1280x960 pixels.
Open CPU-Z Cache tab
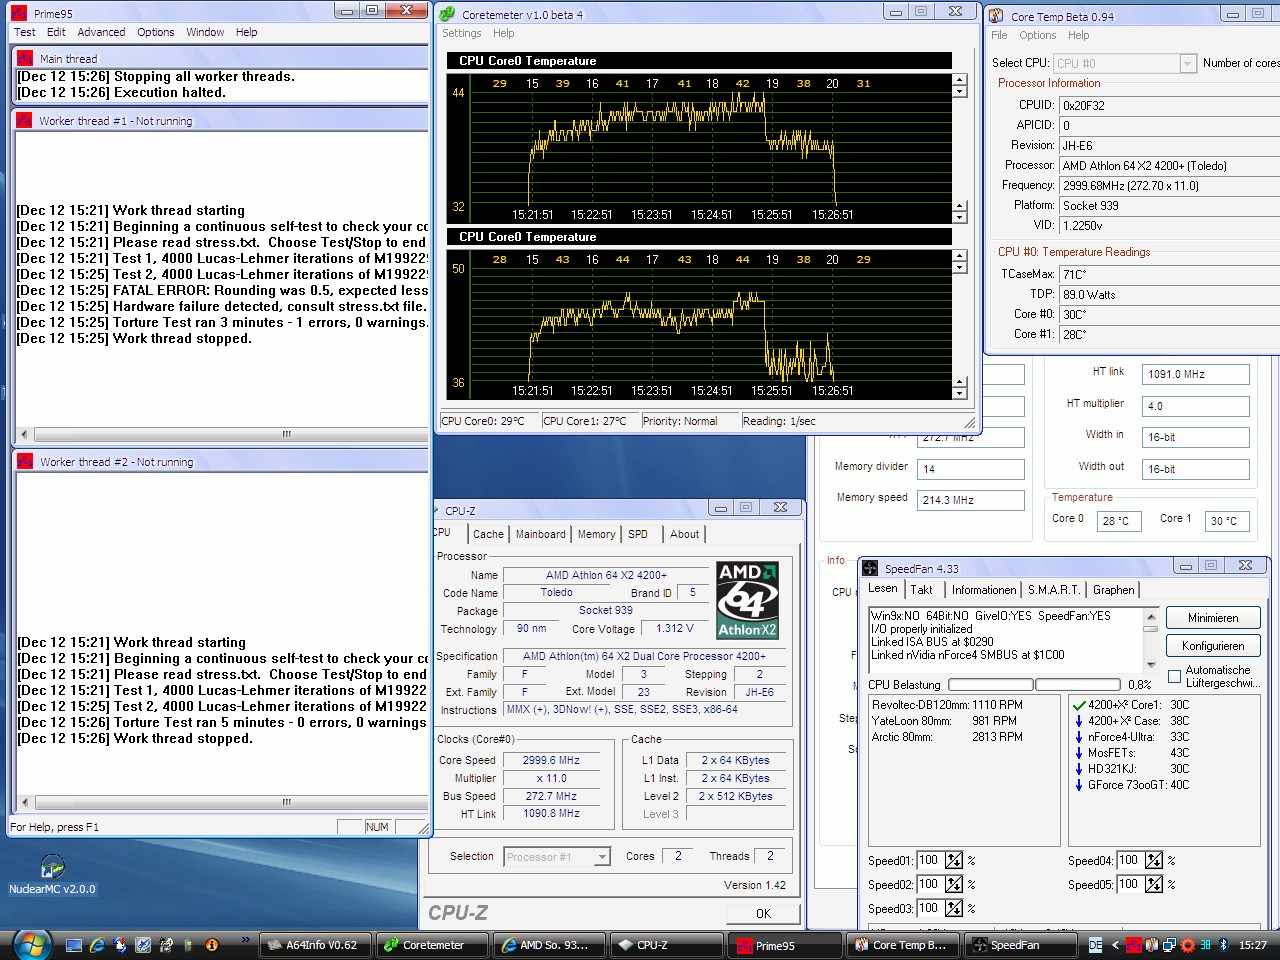point(488,534)
